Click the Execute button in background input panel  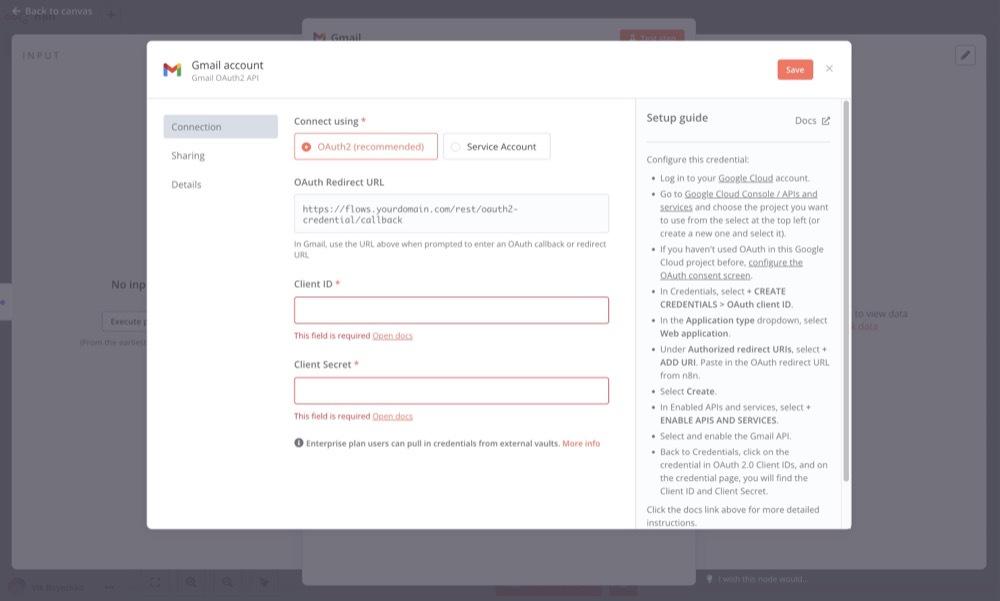[x=124, y=322]
